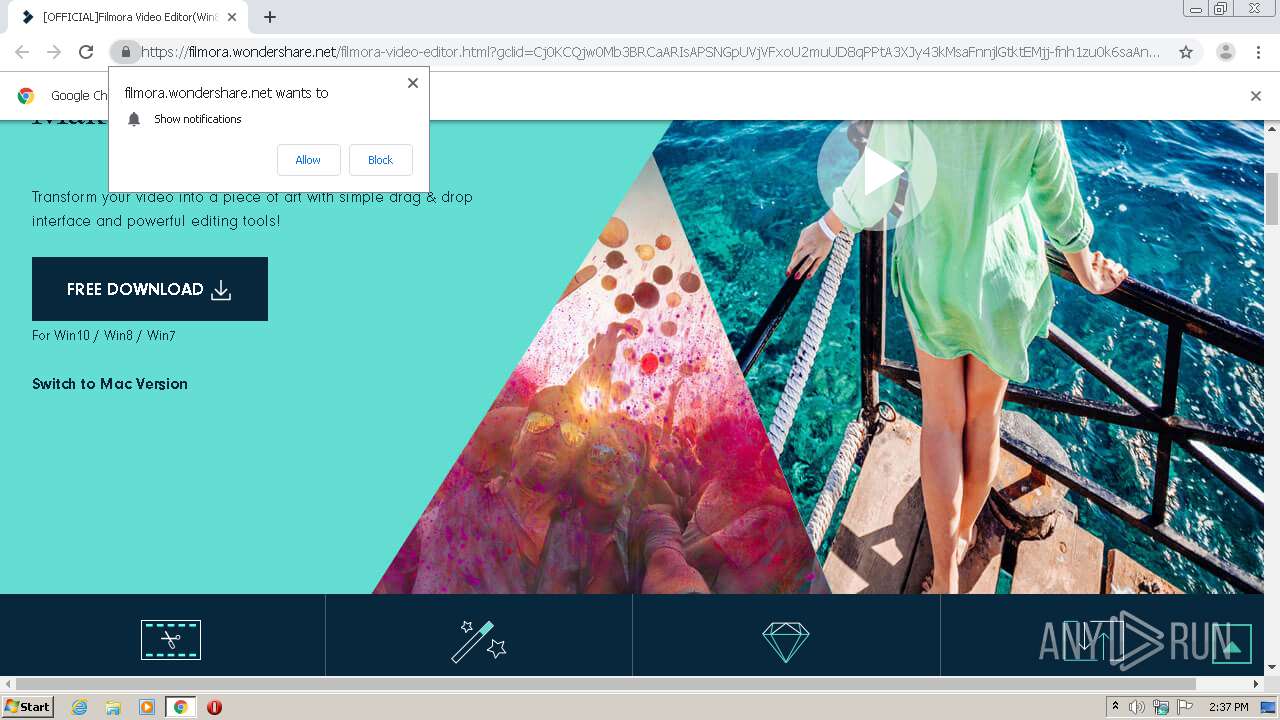Click the magic wand effects icon
The height and width of the screenshot is (720, 1280).
(x=479, y=641)
